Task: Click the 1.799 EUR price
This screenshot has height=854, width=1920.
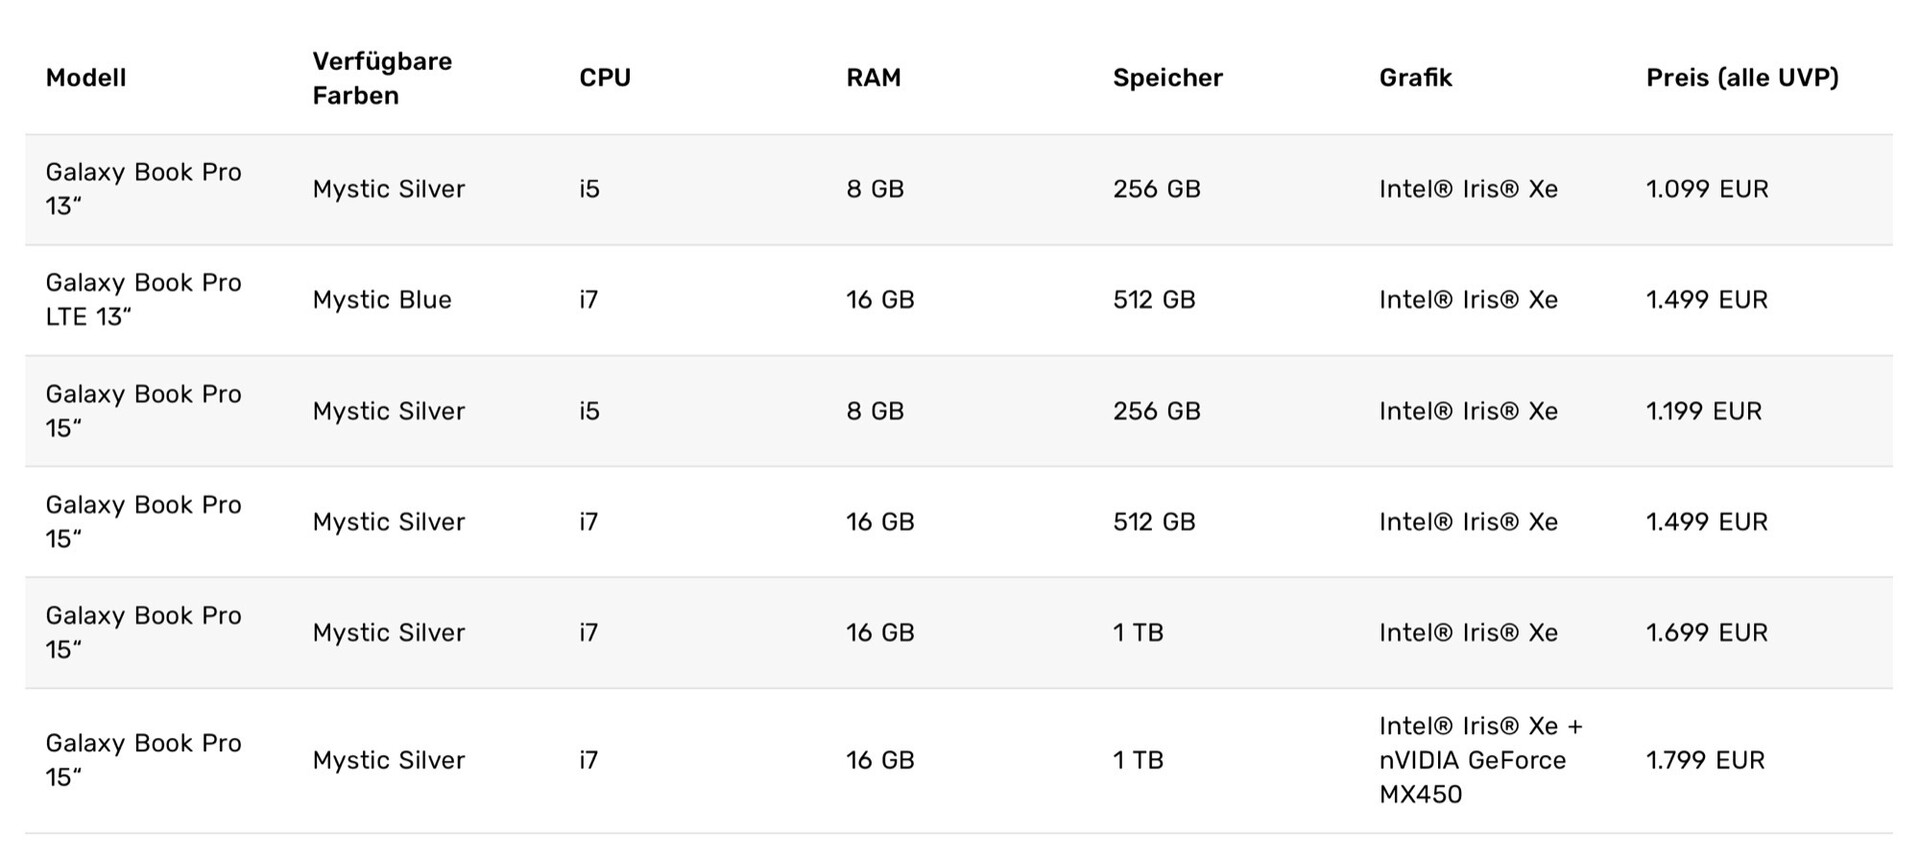Action: click(1705, 760)
